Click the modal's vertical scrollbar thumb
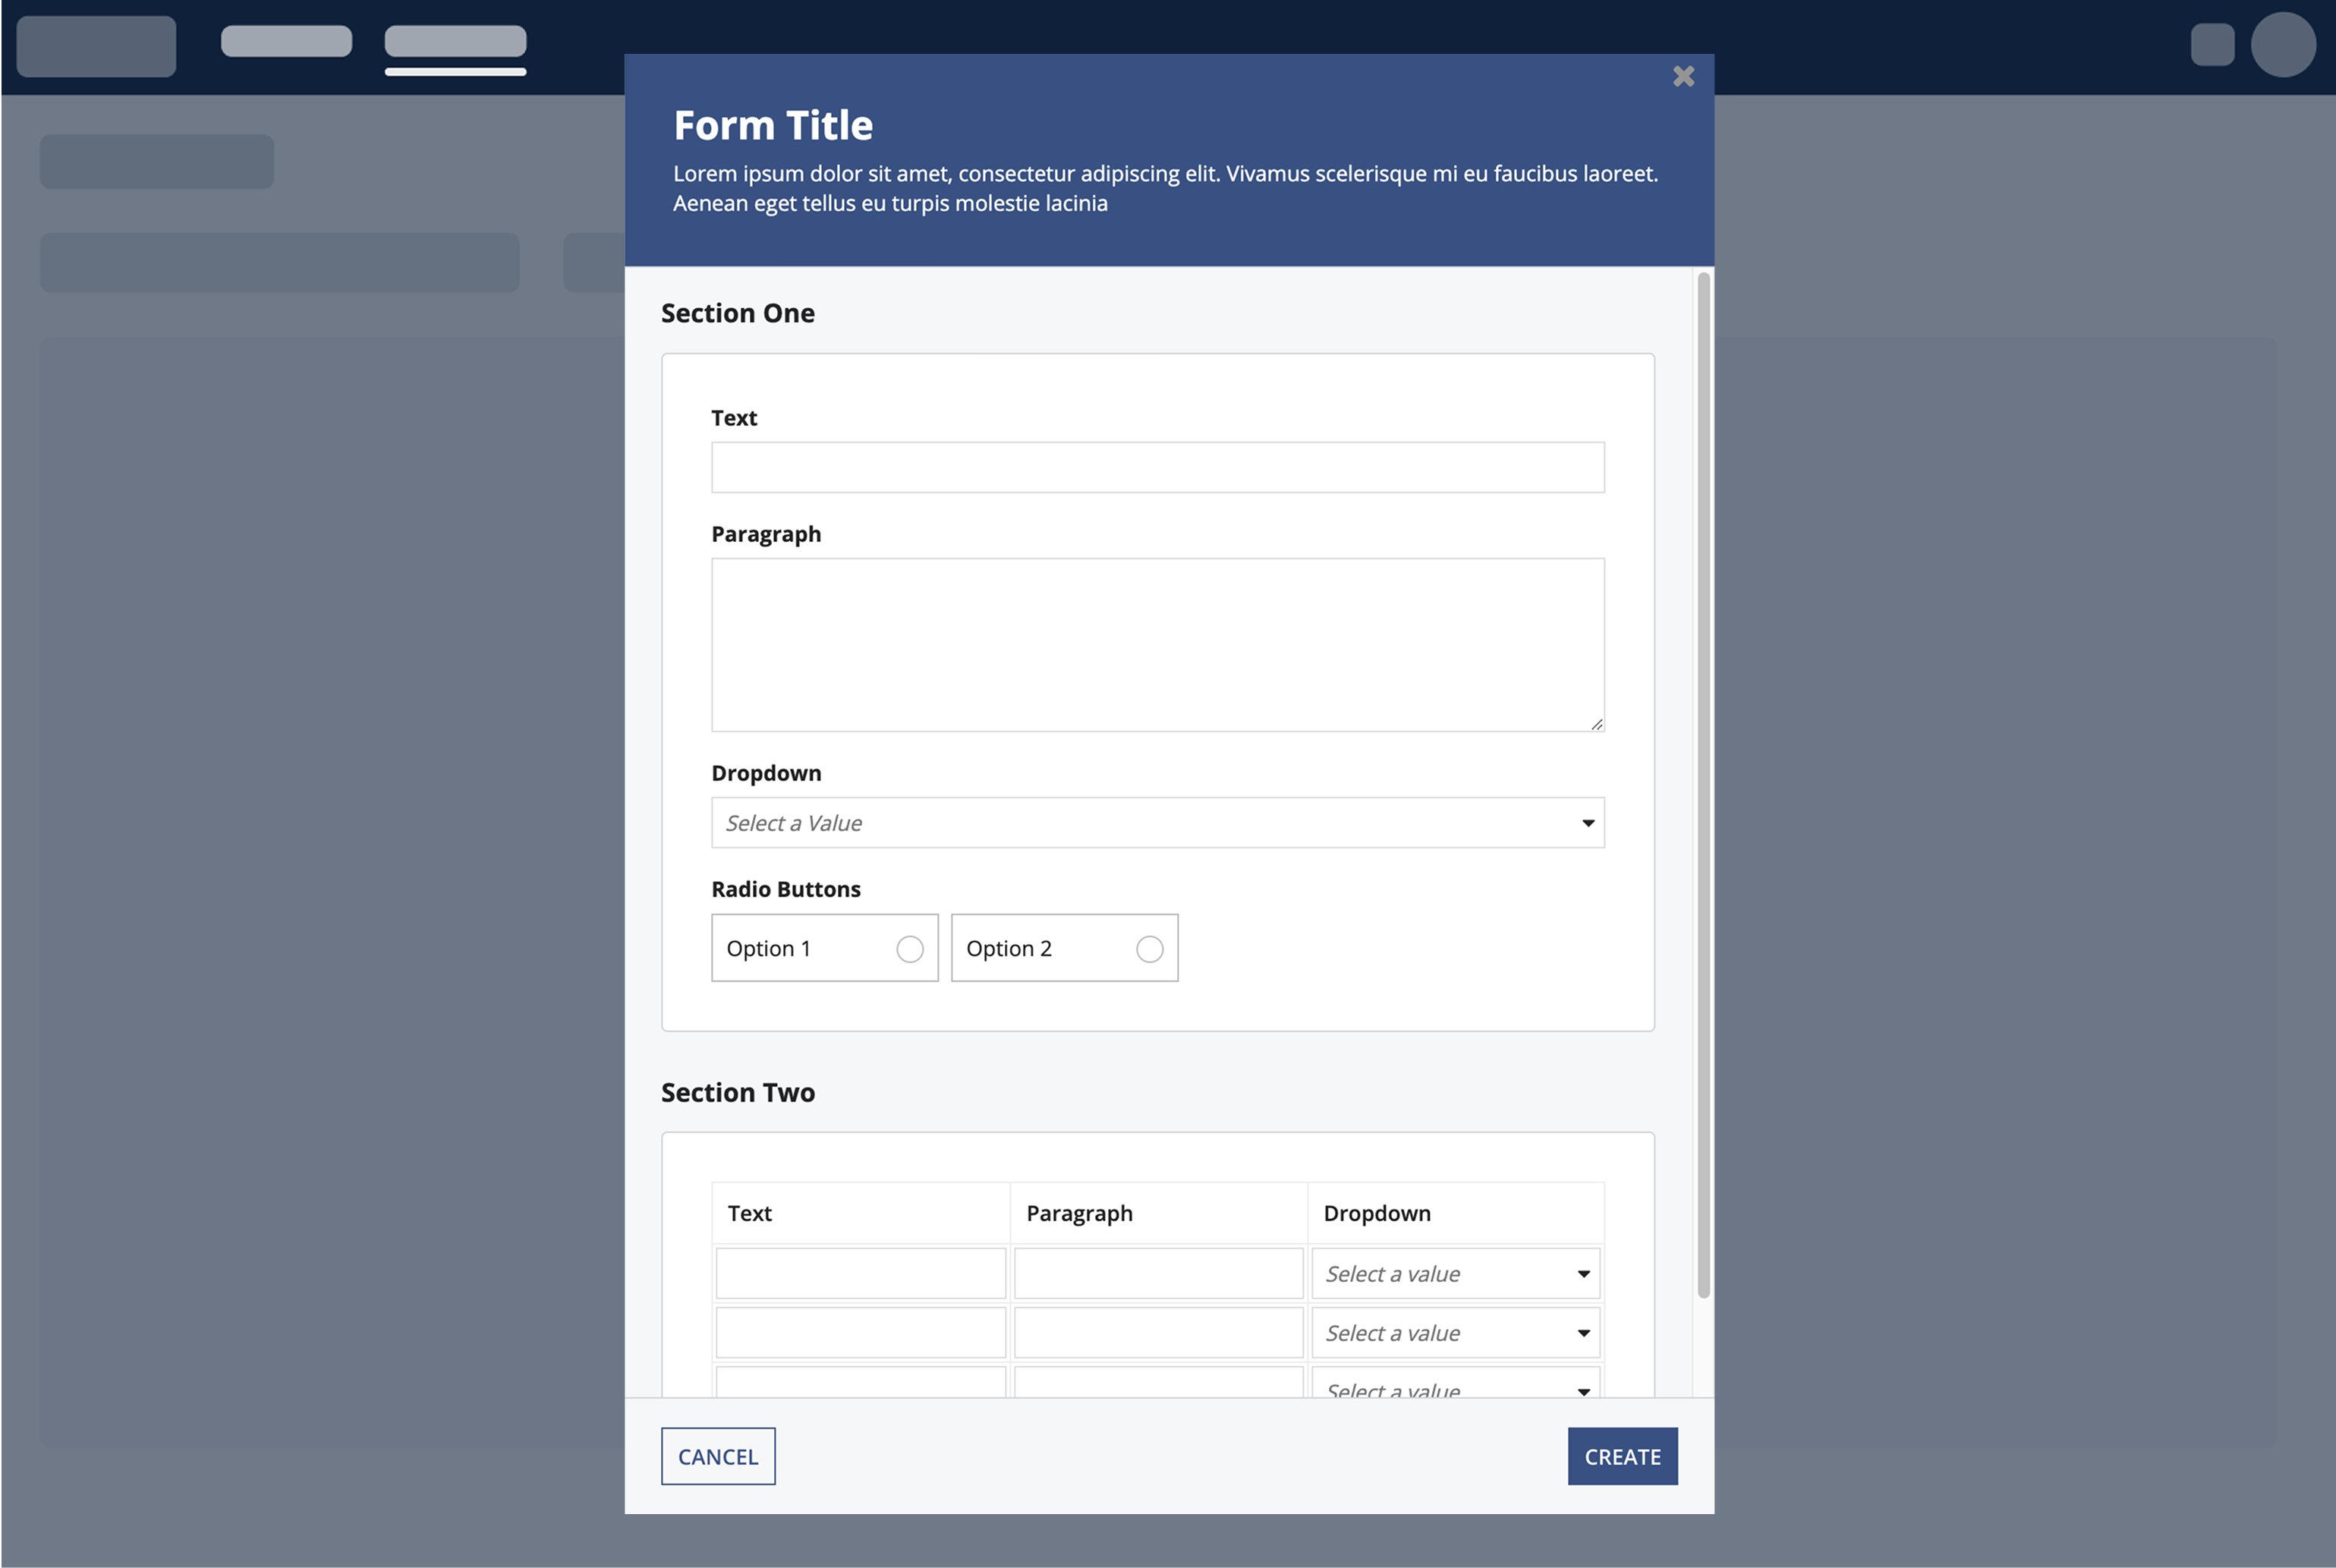 (1703, 785)
